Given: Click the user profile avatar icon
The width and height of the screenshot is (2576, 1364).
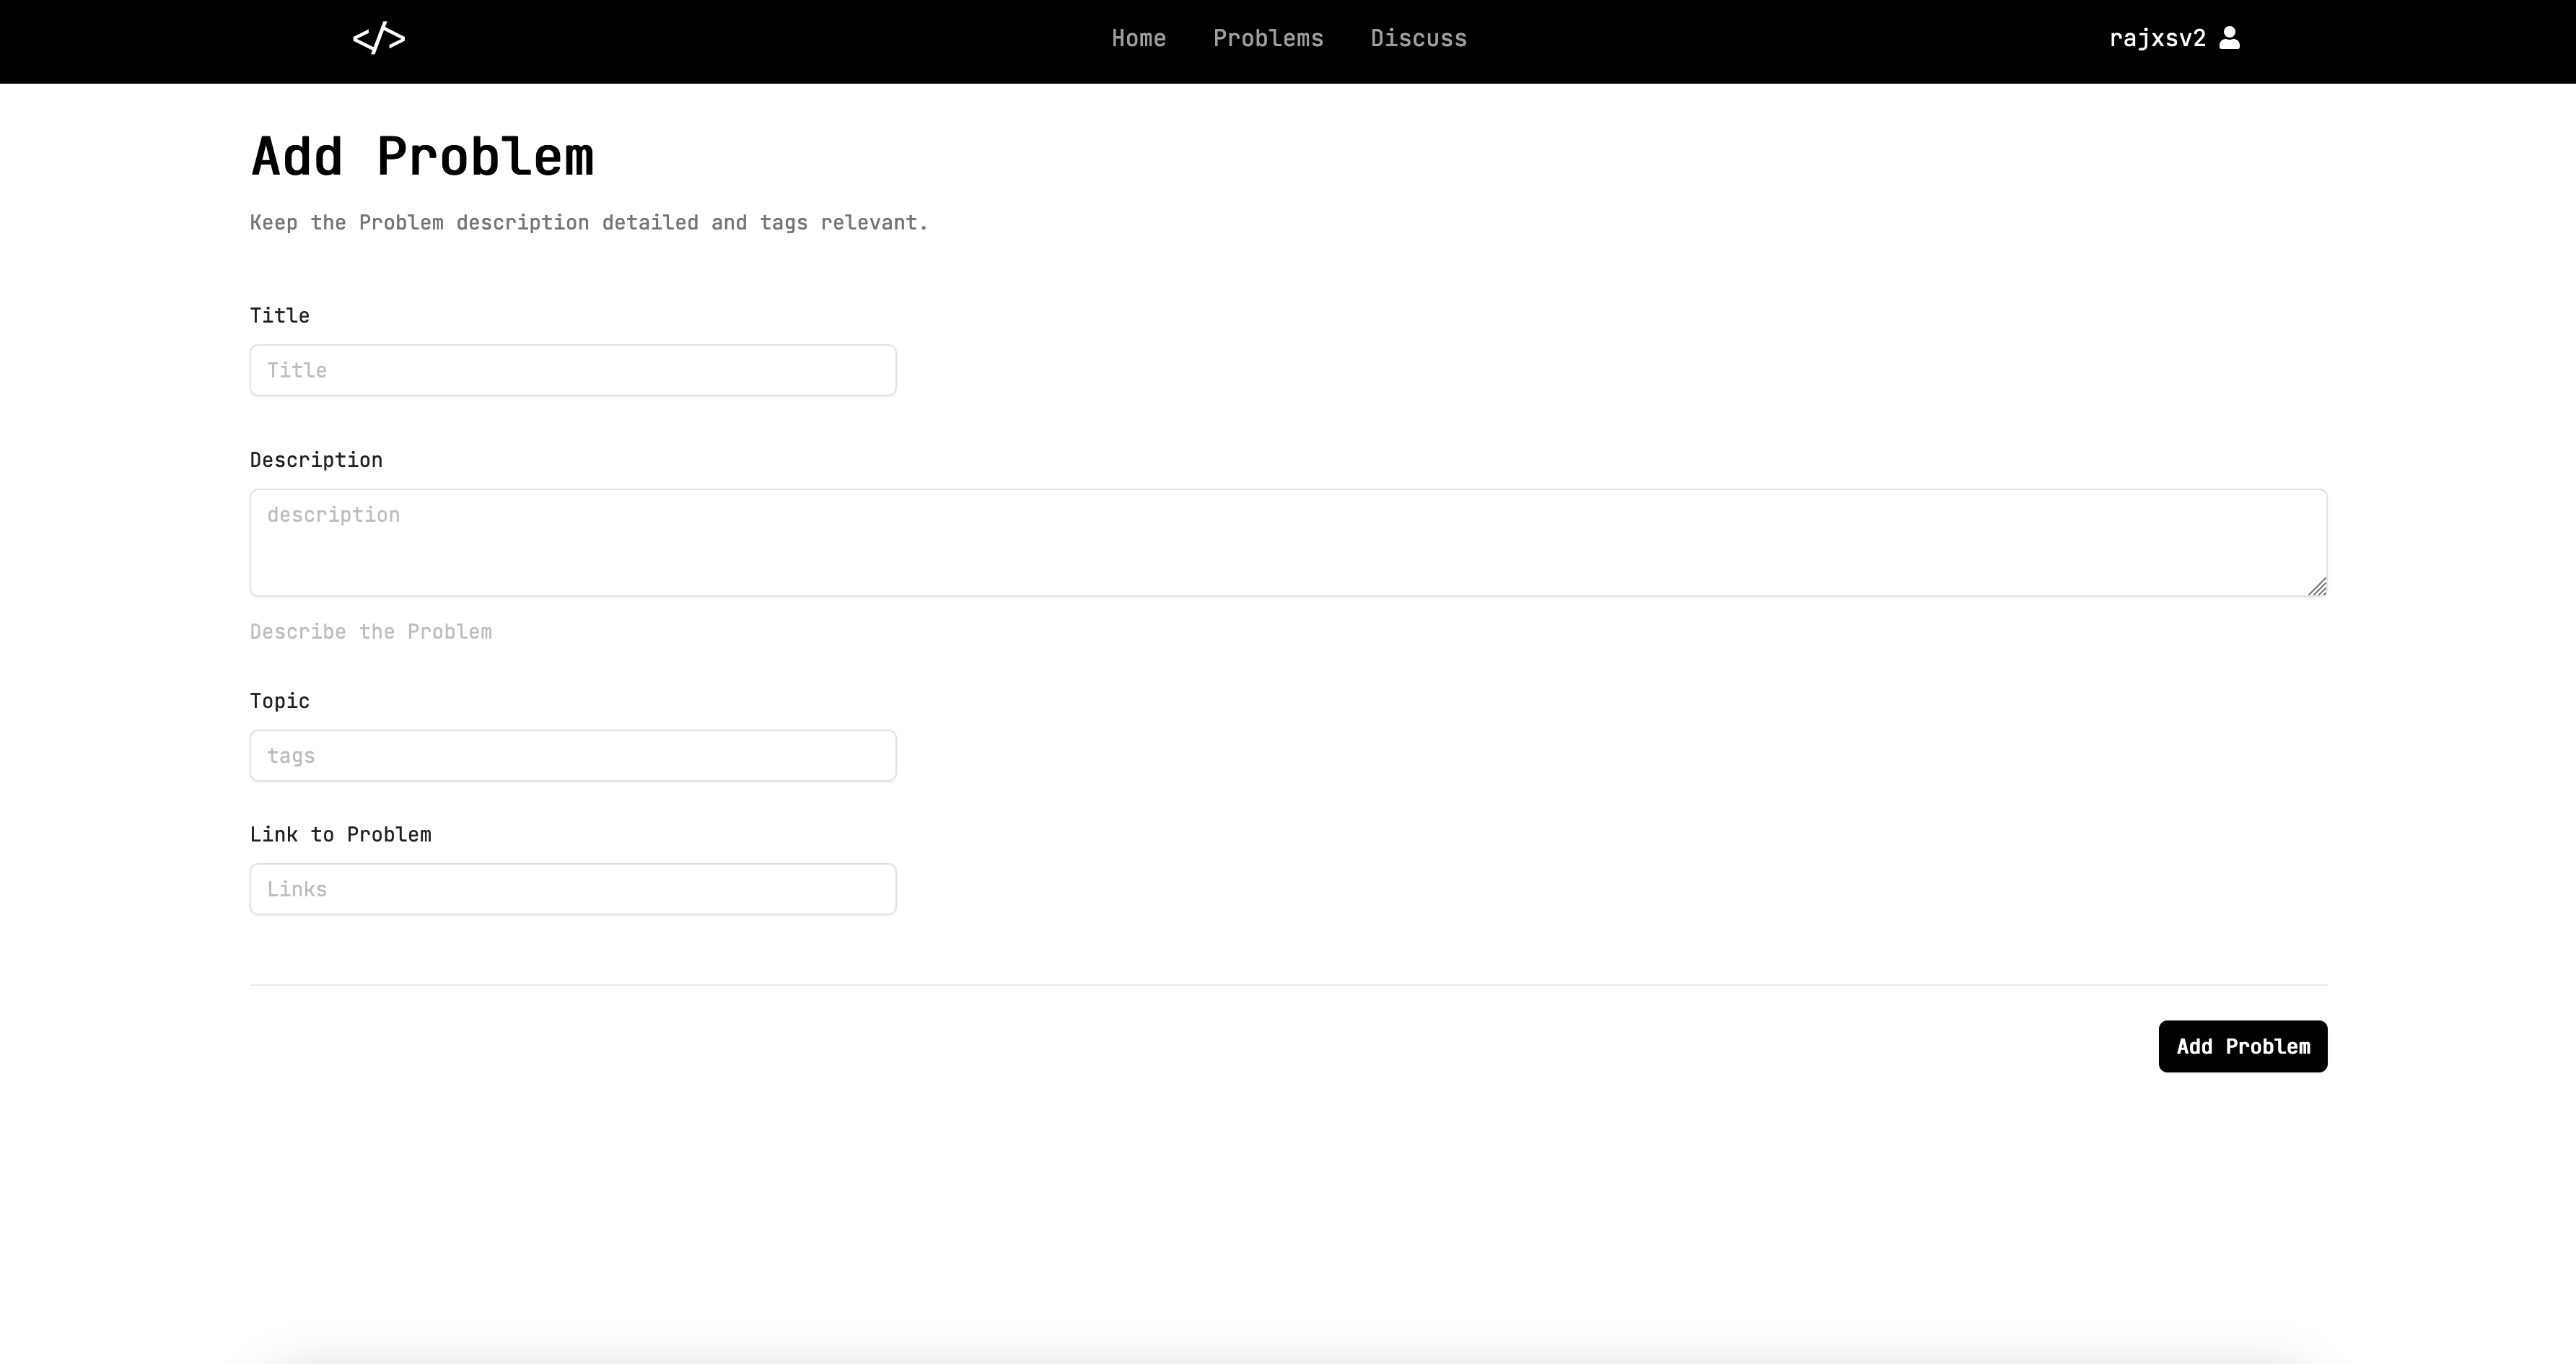Looking at the screenshot, I should [x=2229, y=38].
